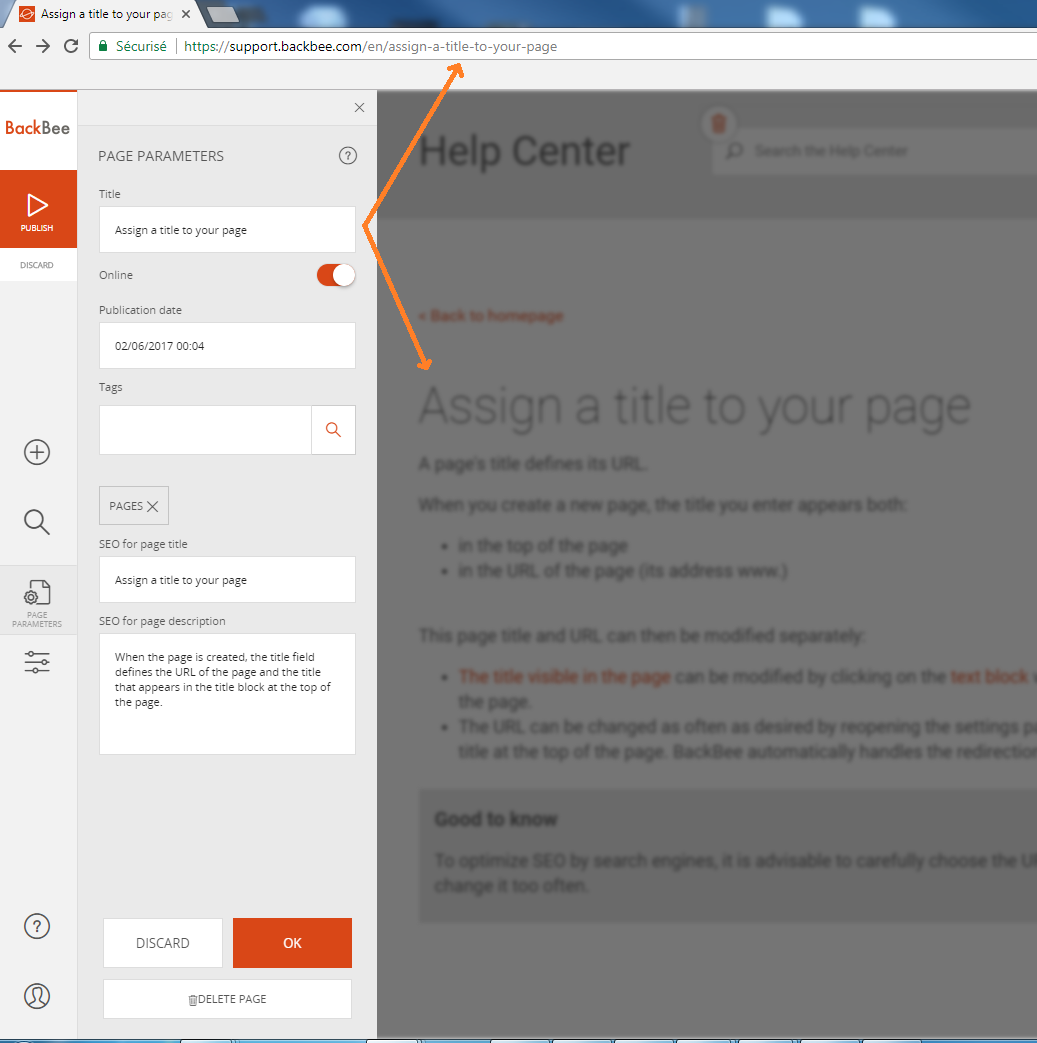
Task: Toggle the Online switch off
Action: pyautogui.click(x=336, y=275)
